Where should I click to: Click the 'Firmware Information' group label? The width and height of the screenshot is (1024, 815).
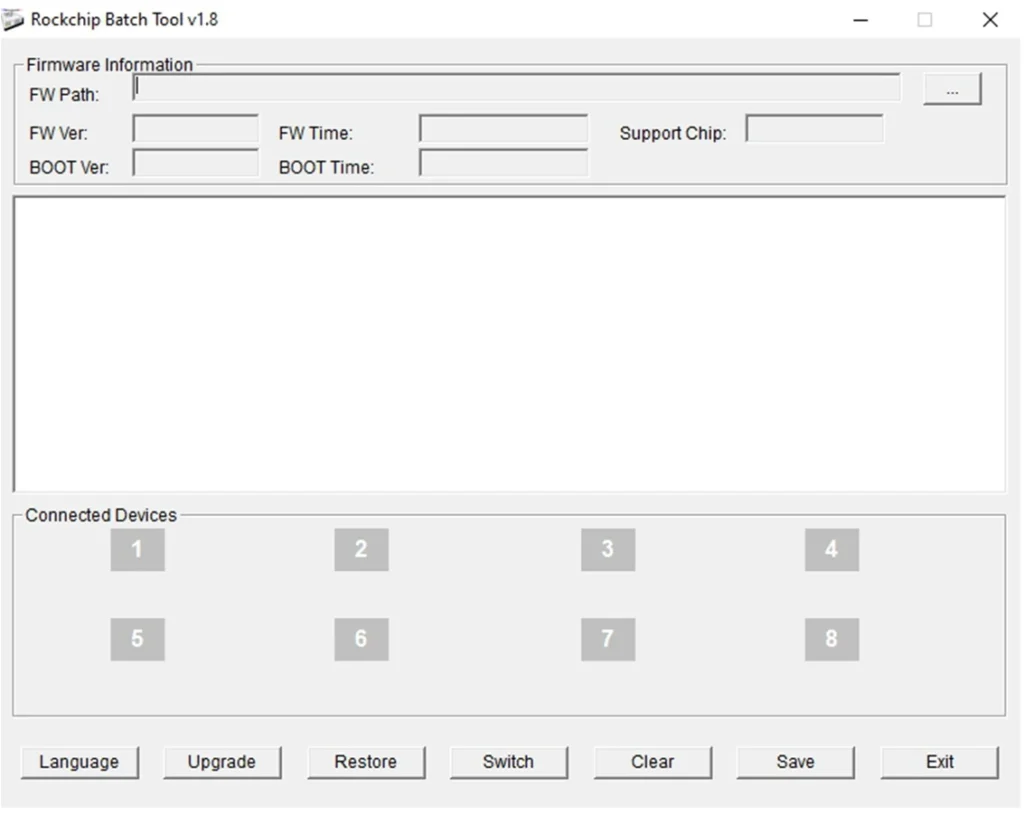(110, 65)
